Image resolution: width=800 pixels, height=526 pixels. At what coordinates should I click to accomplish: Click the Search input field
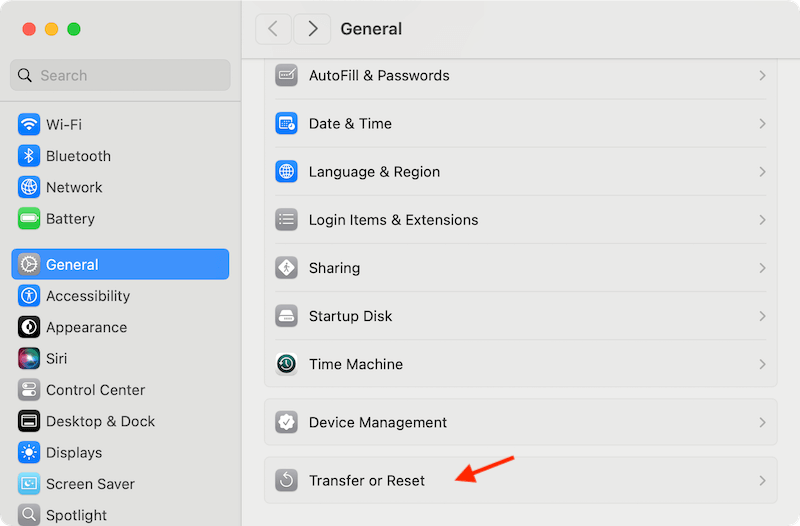(x=120, y=75)
